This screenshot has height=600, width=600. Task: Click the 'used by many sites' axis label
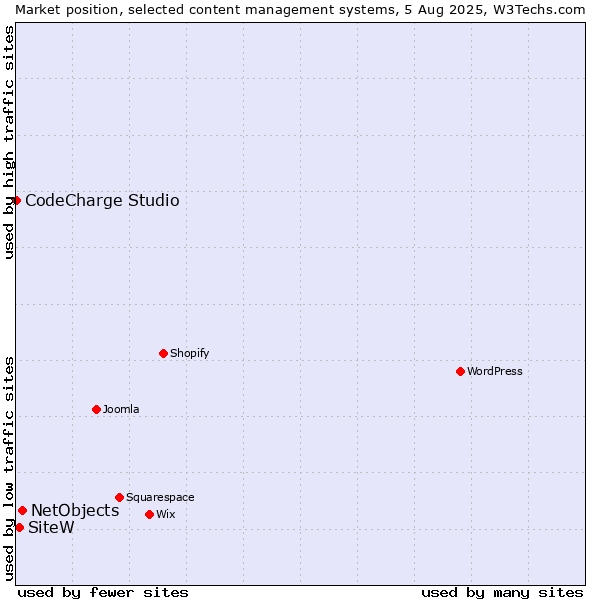[502, 593]
